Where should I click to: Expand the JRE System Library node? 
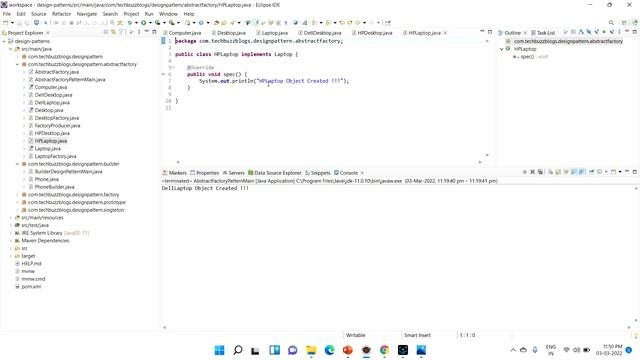point(11,233)
